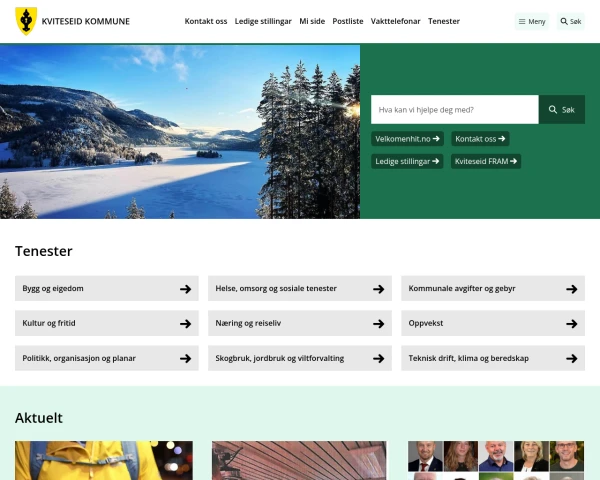Click the arrow beside Kommunale avgifter og gebyr
Image resolution: width=600 pixels, height=480 pixels.
point(572,289)
